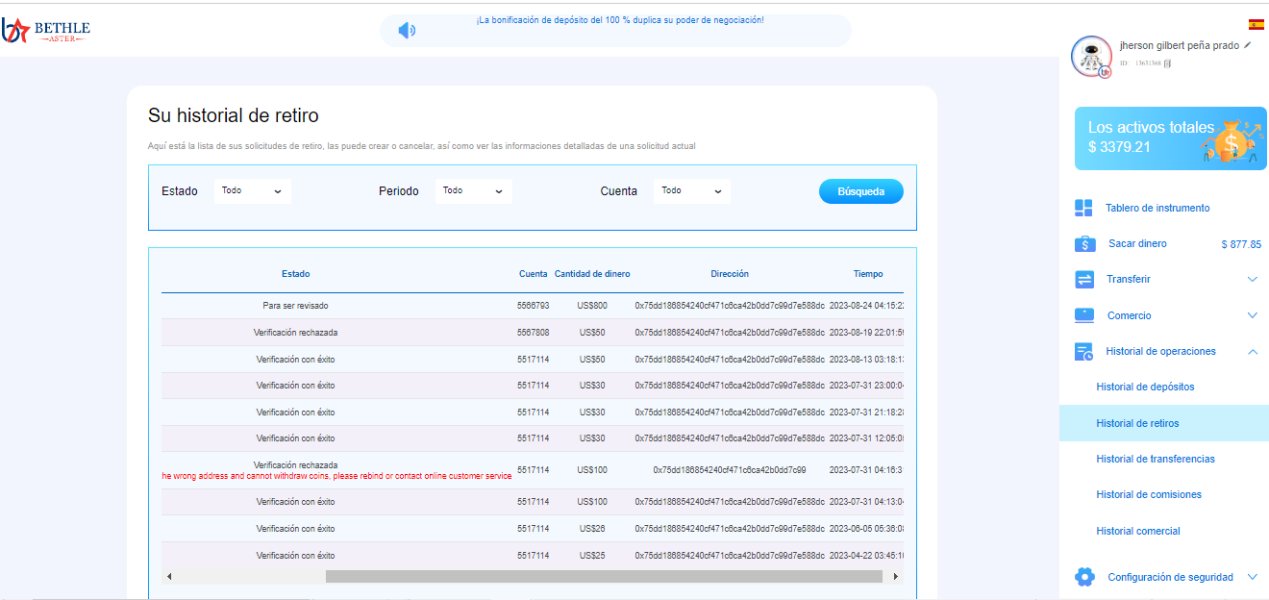Expand the Comercio menu chevron
This screenshot has width=1269, height=600.
coord(1252,316)
